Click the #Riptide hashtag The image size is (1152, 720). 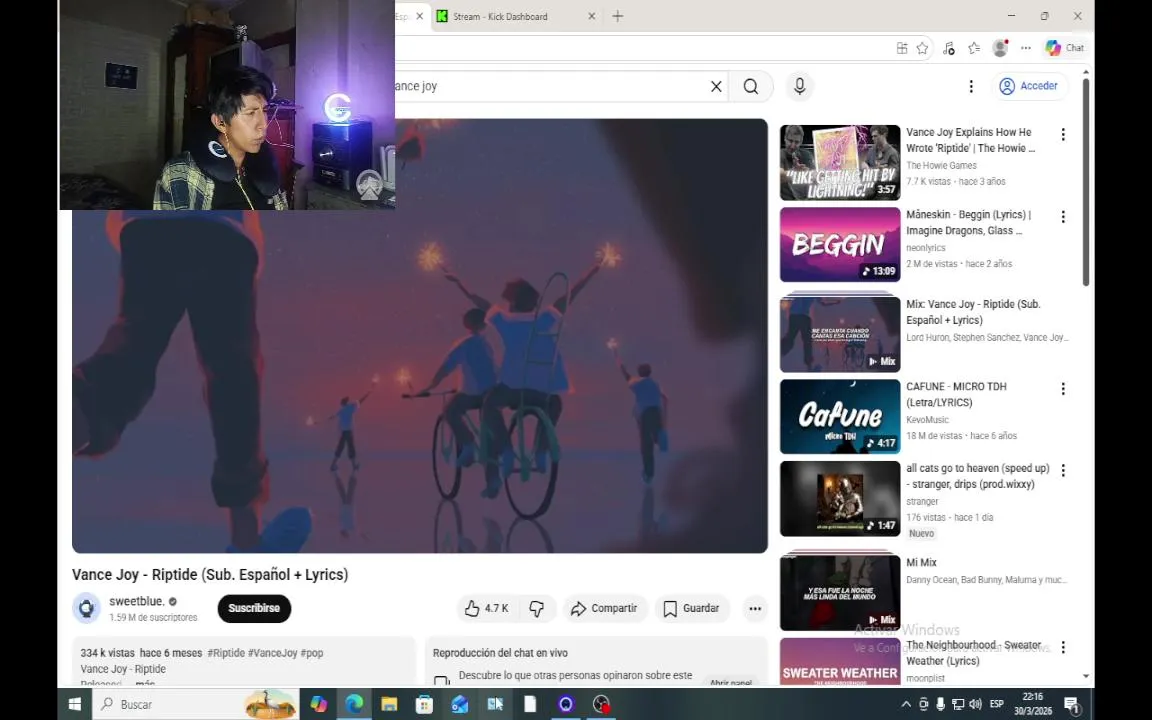(x=226, y=652)
